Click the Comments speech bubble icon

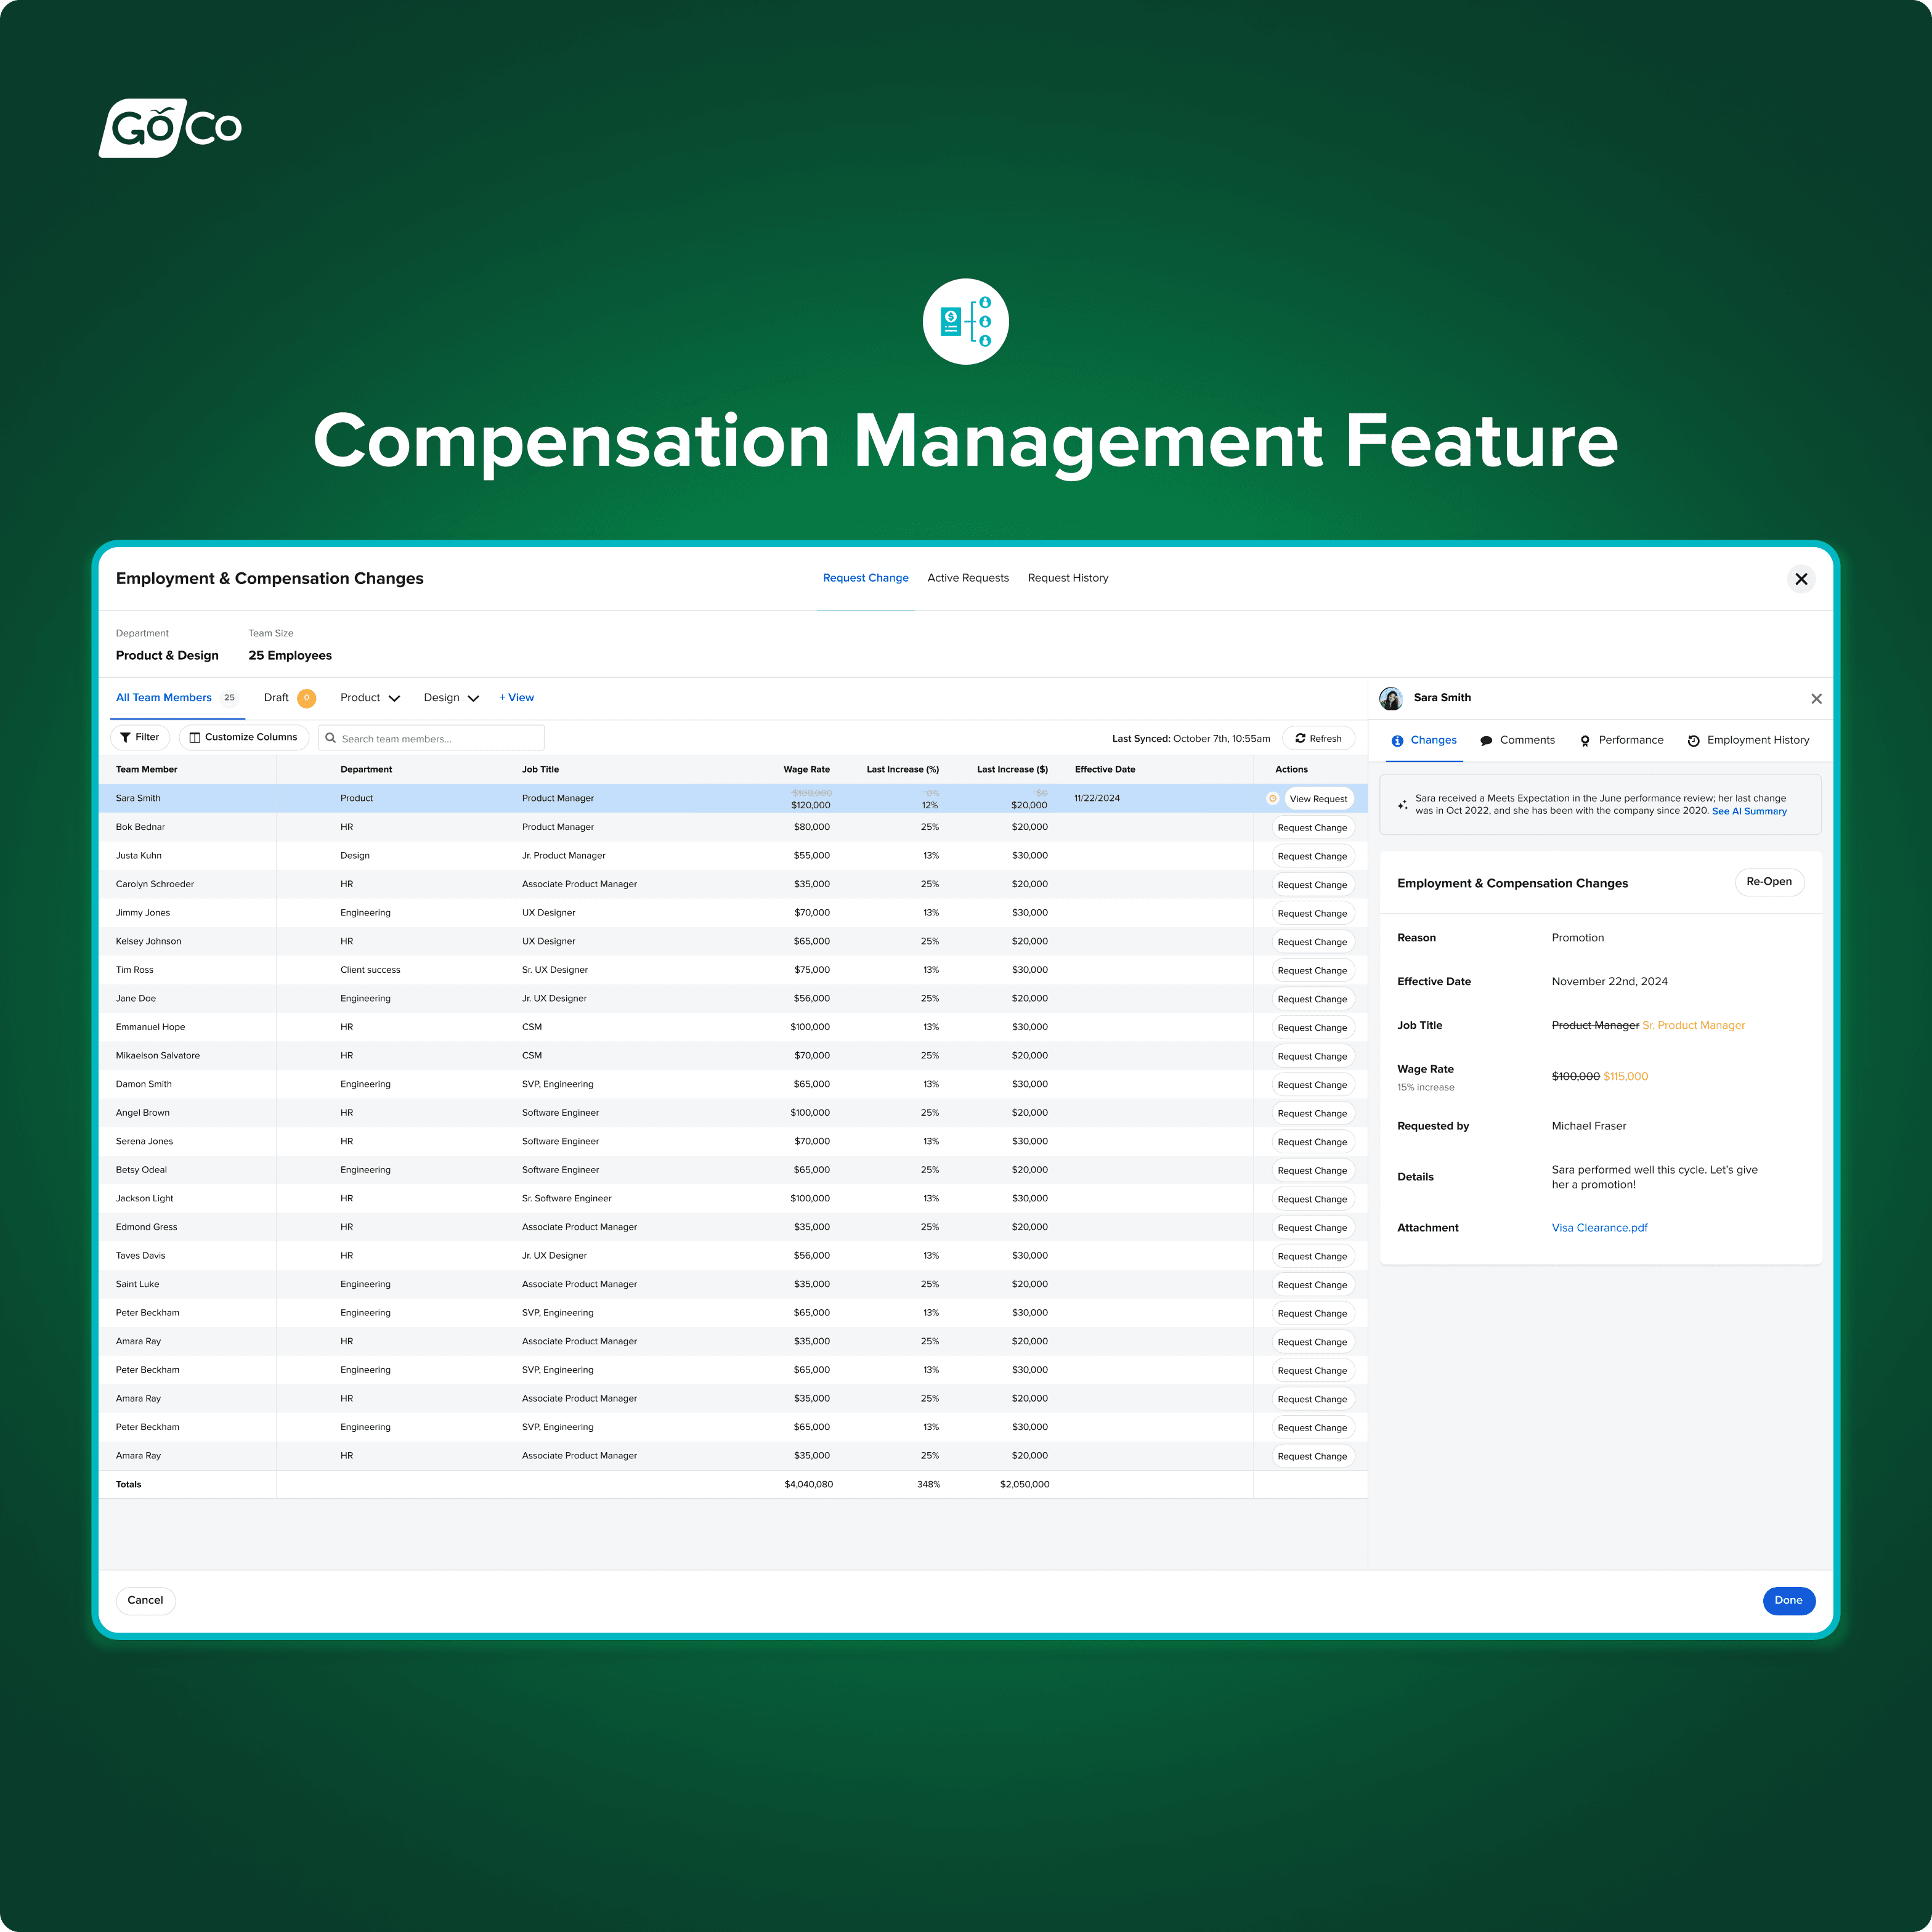[1486, 741]
